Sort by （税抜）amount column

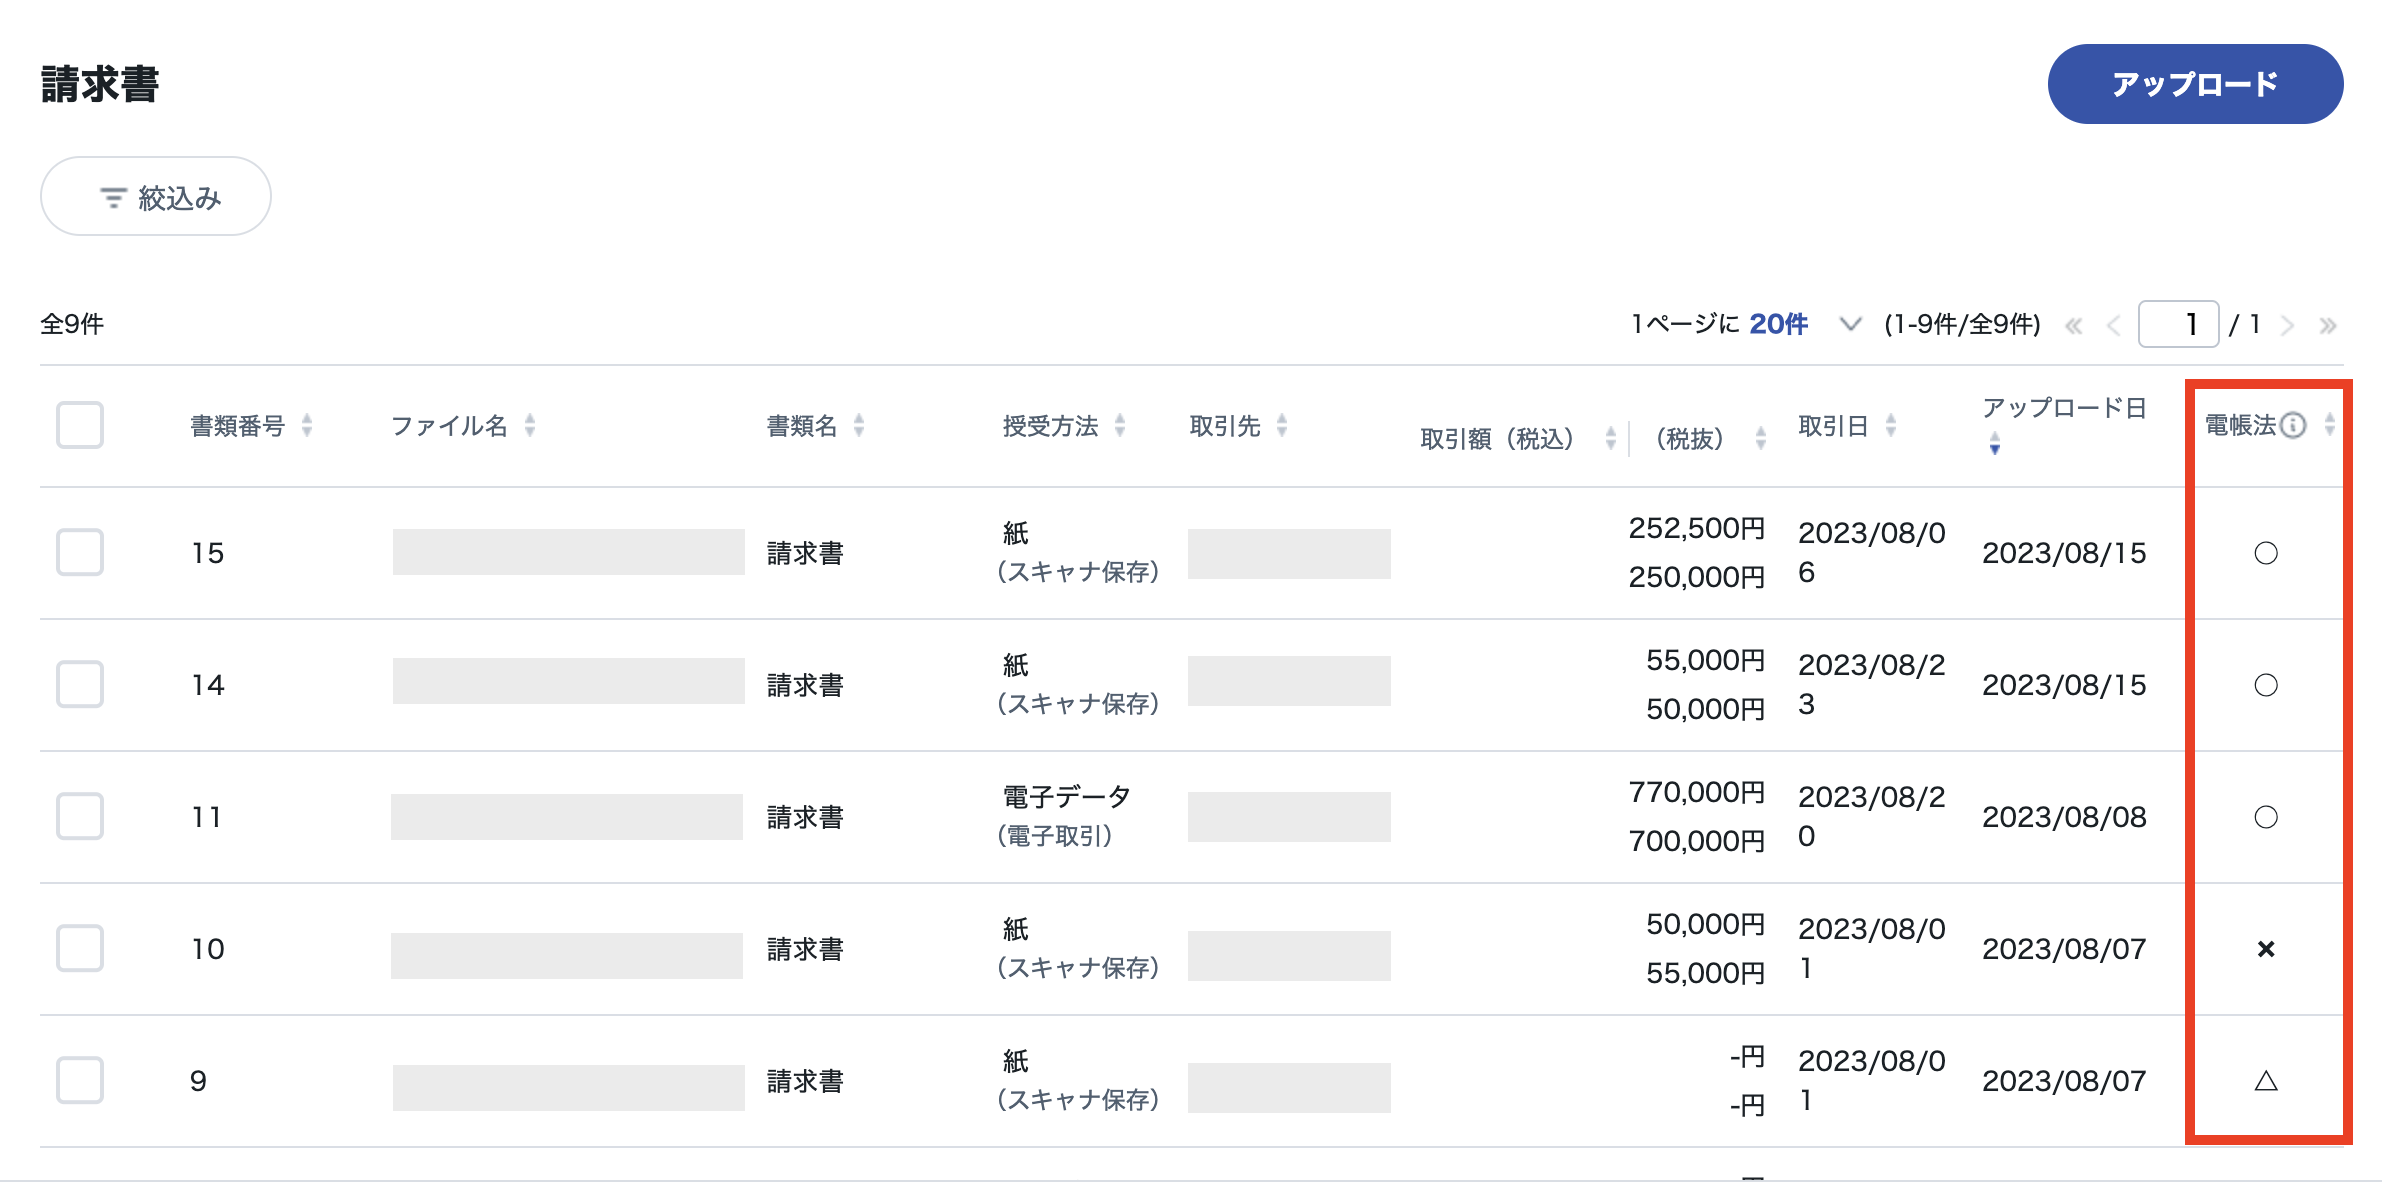pyautogui.click(x=1761, y=438)
